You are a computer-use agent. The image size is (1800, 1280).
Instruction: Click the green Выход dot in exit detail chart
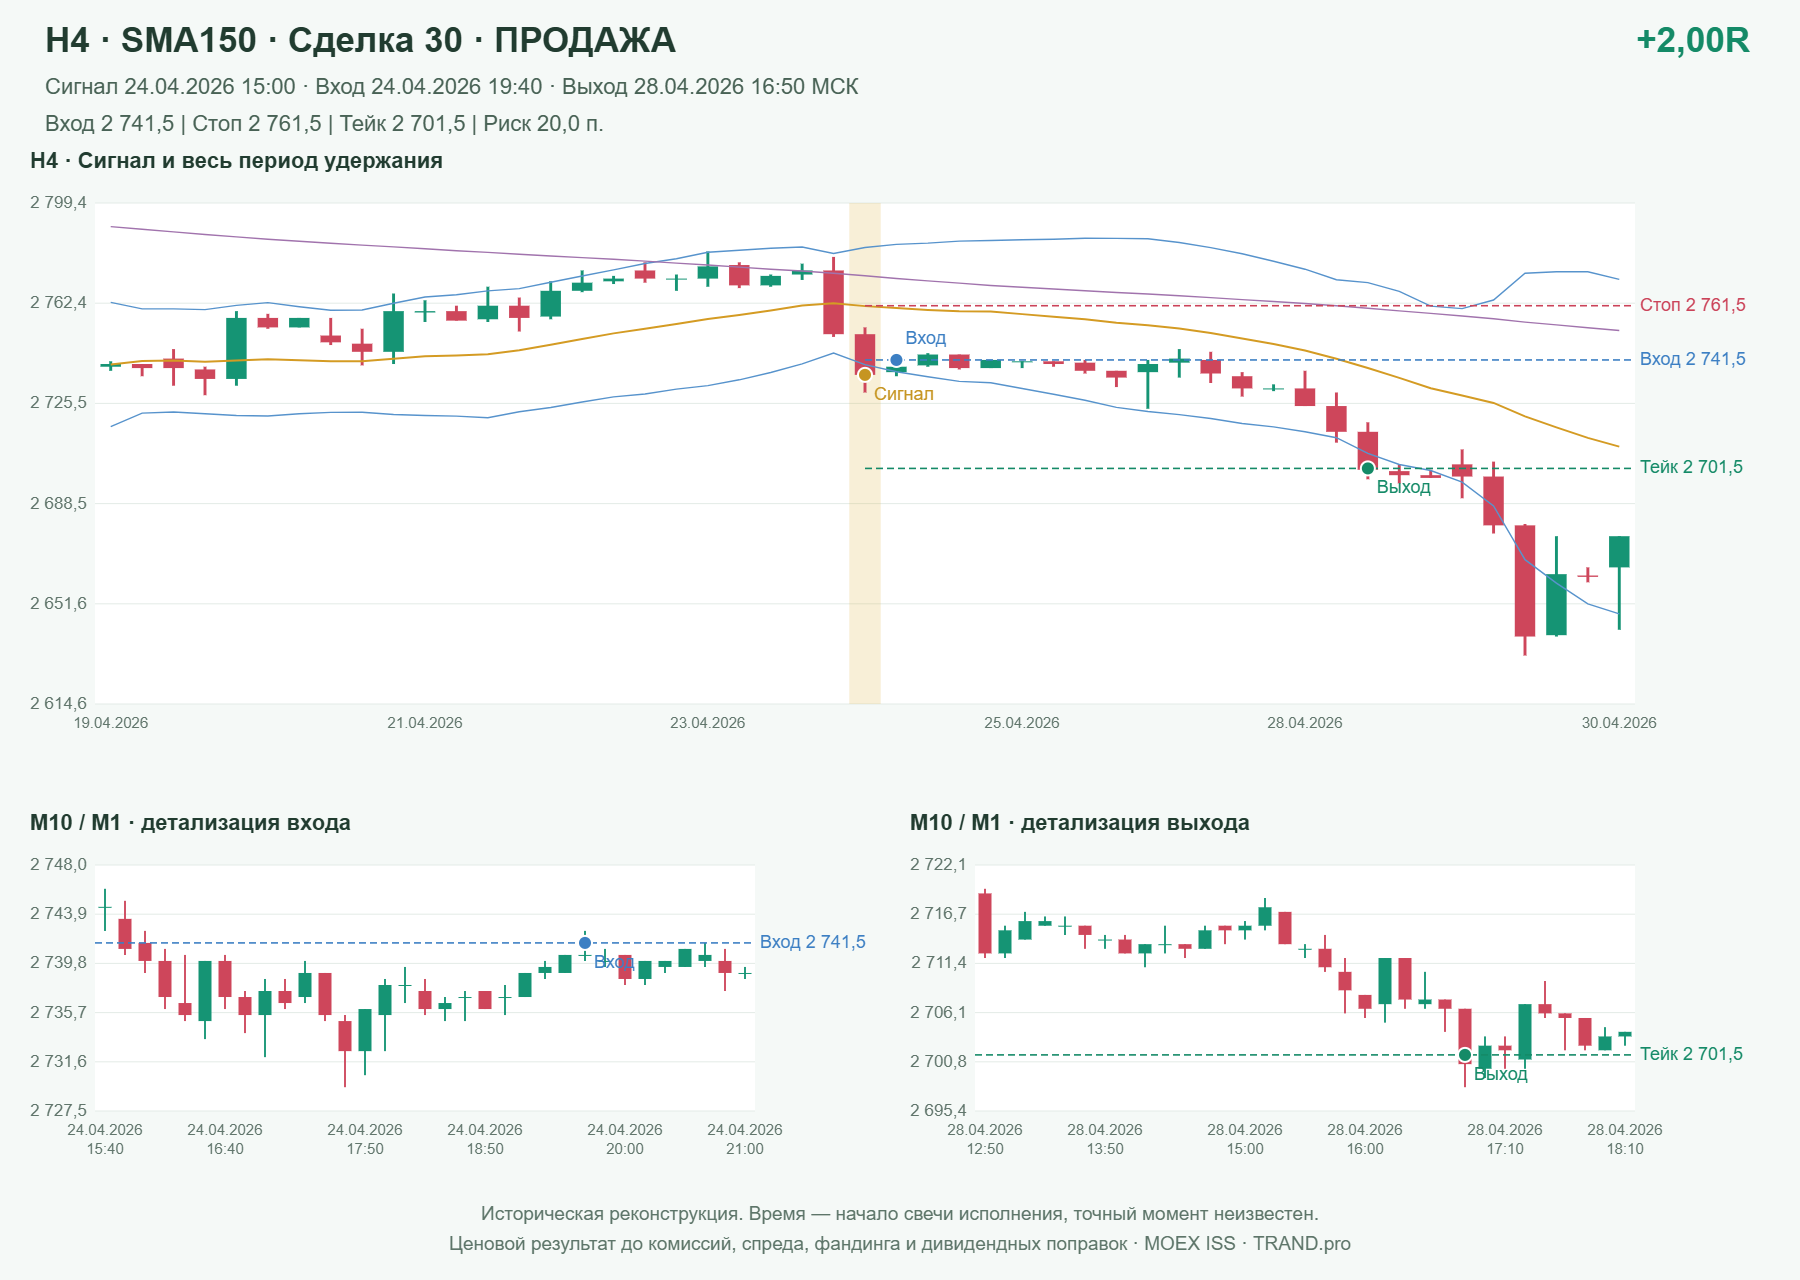click(1465, 1055)
